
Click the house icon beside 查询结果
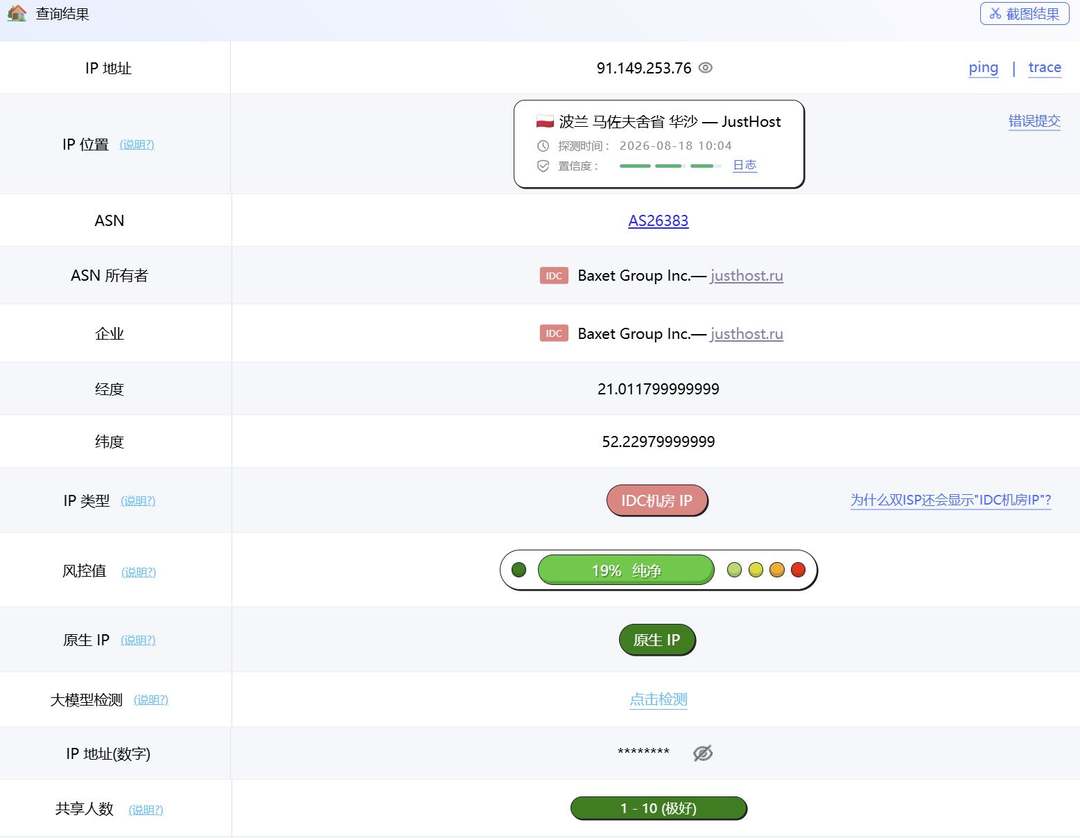(17, 13)
